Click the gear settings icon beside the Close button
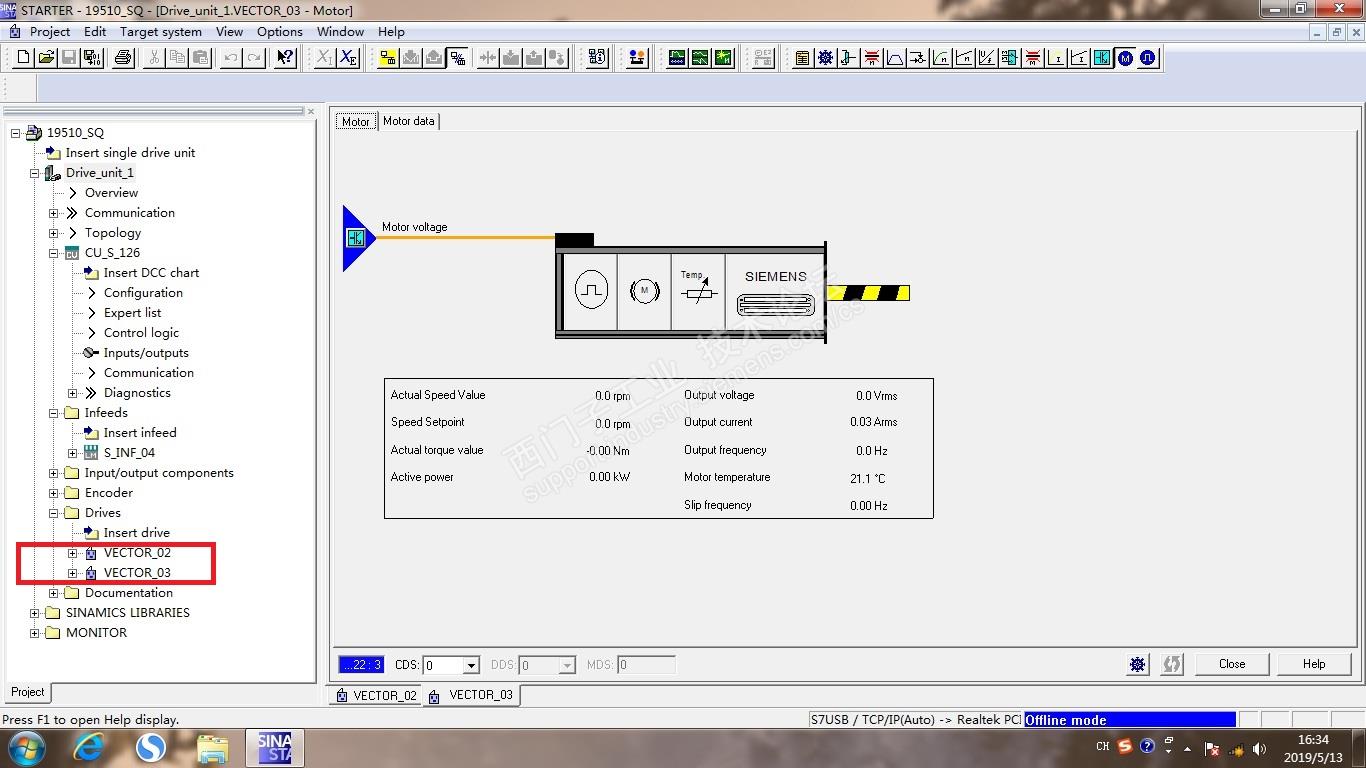1366x768 pixels. click(x=1137, y=664)
